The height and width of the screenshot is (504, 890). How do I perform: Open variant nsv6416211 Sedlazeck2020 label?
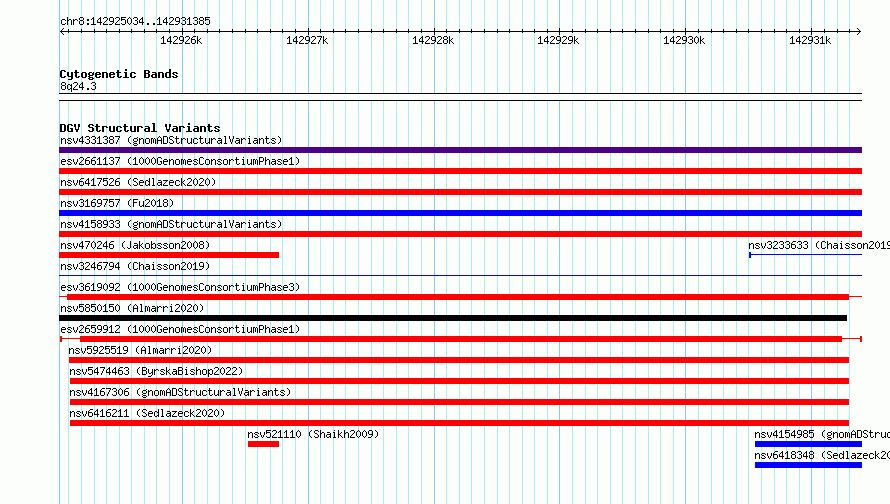[147, 413]
